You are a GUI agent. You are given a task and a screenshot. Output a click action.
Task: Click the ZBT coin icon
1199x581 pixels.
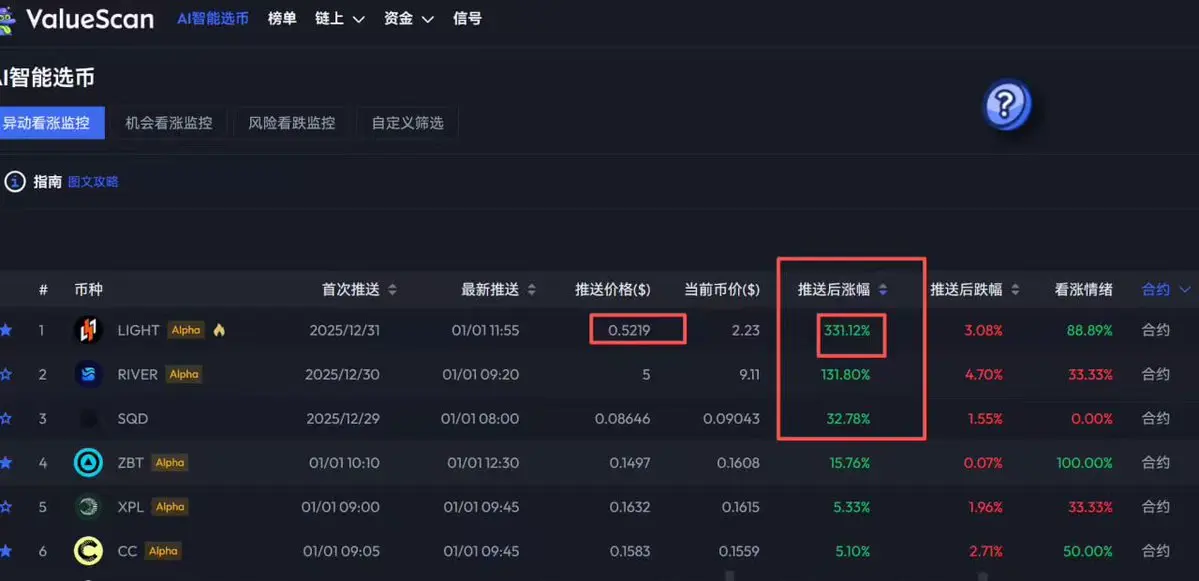tap(88, 463)
